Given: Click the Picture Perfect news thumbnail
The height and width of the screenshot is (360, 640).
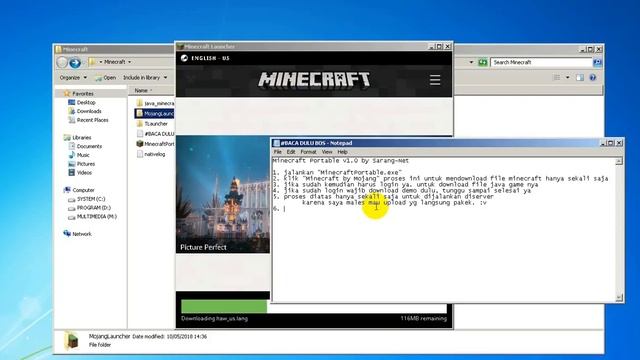Looking at the screenshot, I should [223, 195].
